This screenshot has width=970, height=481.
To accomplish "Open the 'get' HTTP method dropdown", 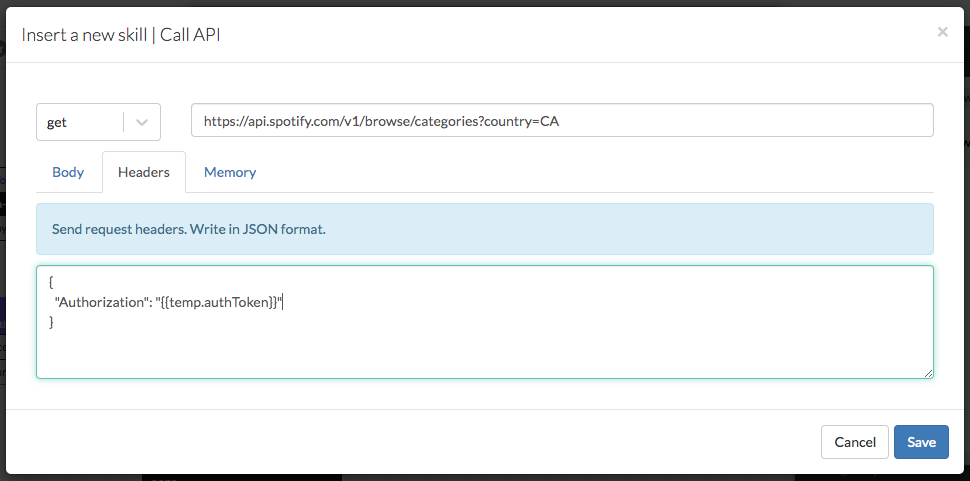I will [82, 122].
